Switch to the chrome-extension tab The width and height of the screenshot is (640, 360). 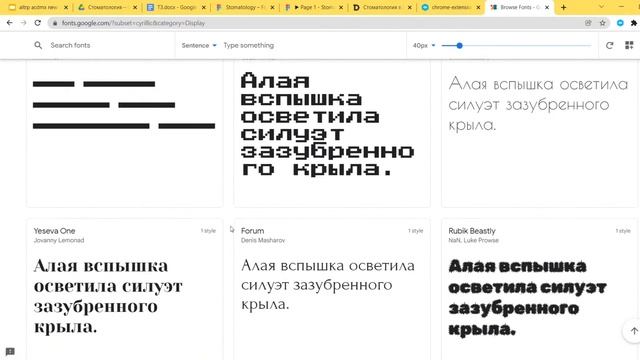coord(451,7)
